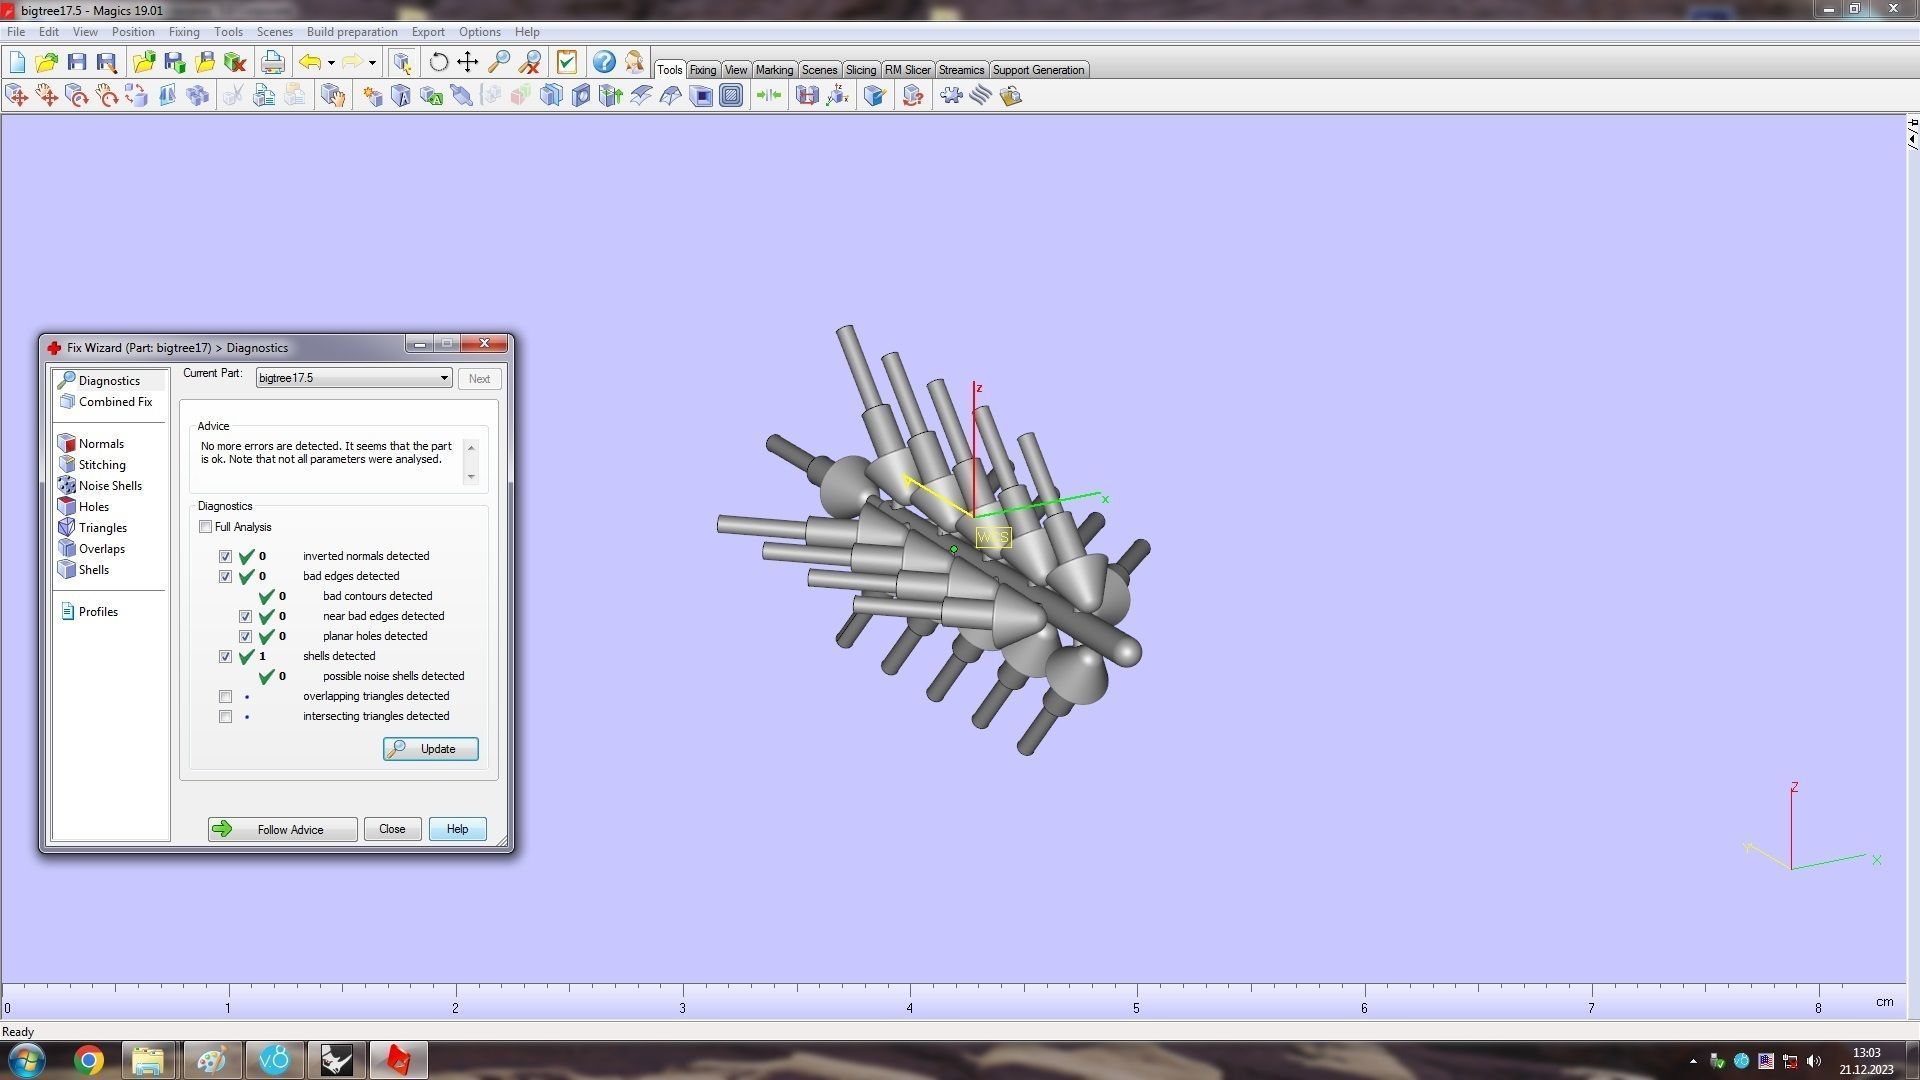Select the Rotate view tool
The height and width of the screenshot is (1080, 1920).
(438, 62)
